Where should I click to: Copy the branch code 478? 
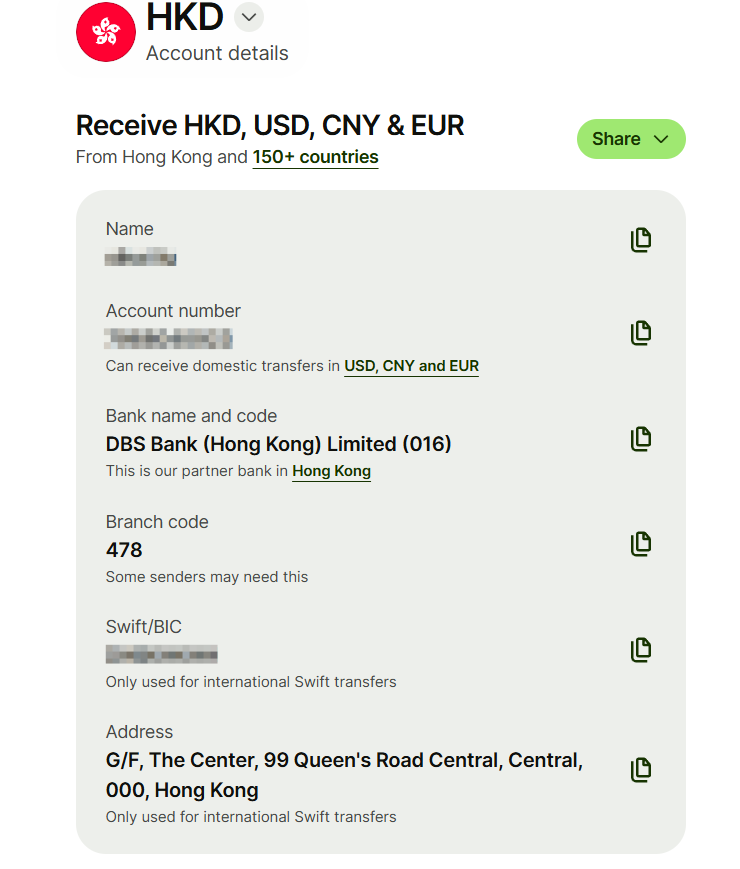click(641, 544)
